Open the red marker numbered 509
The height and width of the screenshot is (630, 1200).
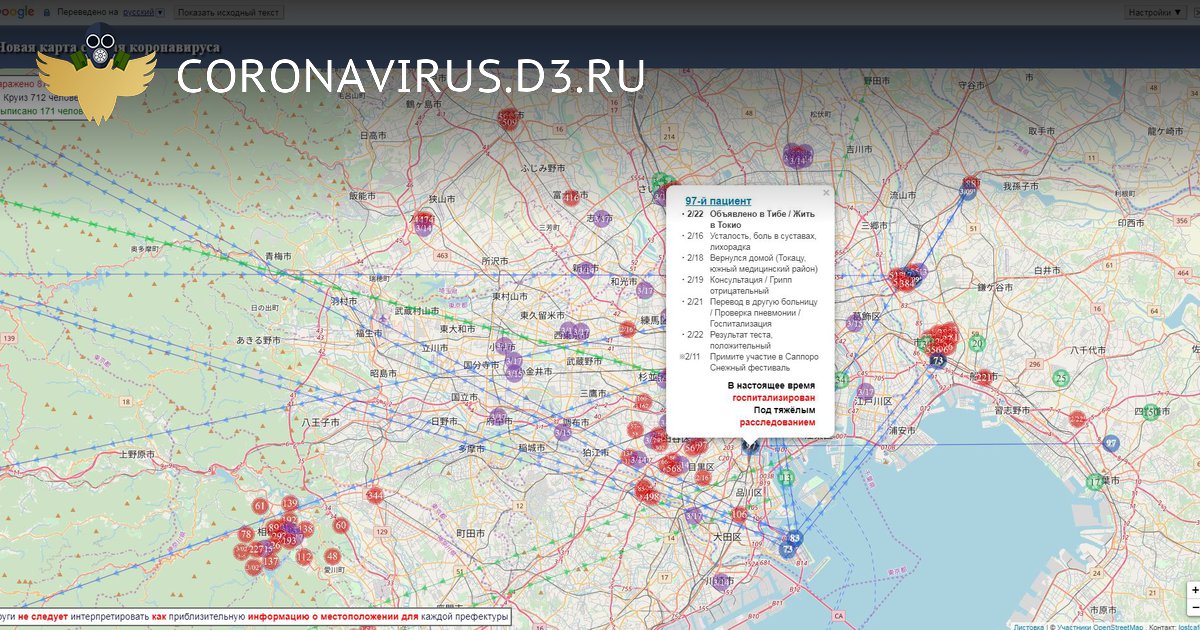pos(510,123)
